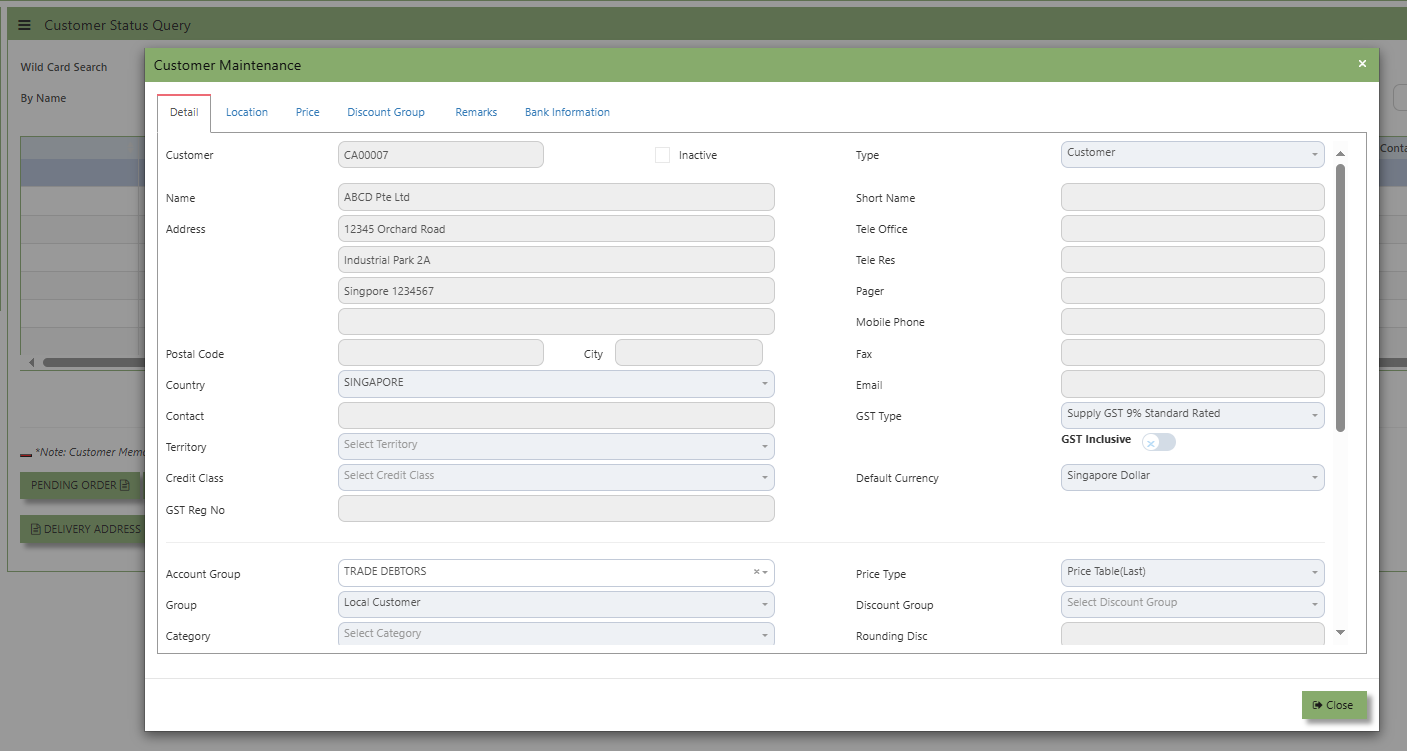Screen dimensions: 1407x751
Task: Click address line 12345 Orchard Road
Action: 556,228
